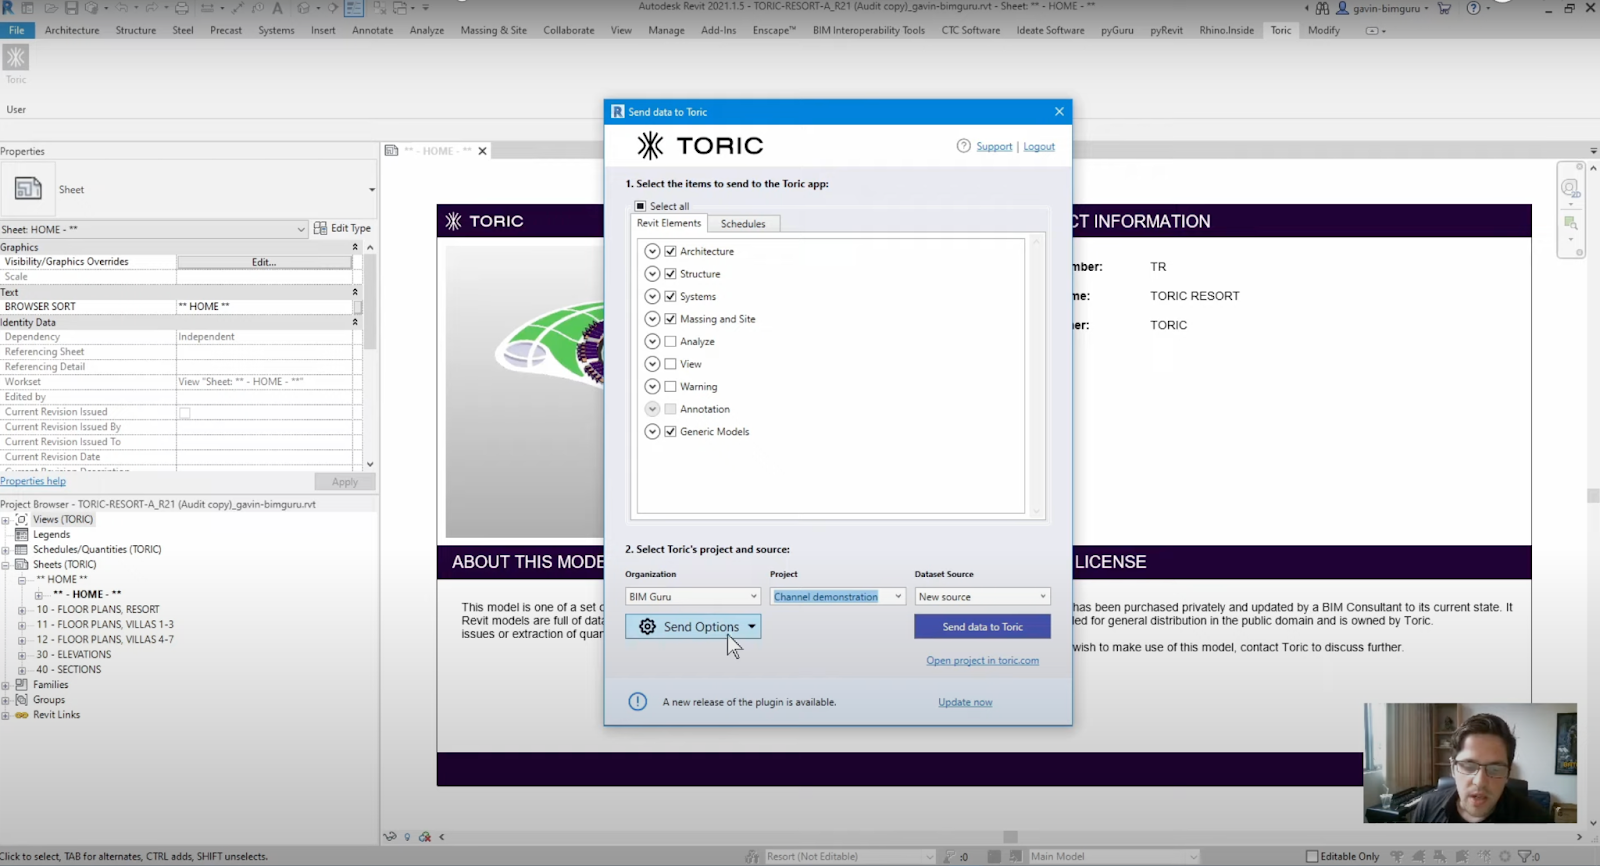Expand the Views (TORIC) tree node
The width and height of the screenshot is (1600, 866).
click(x=6, y=520)
